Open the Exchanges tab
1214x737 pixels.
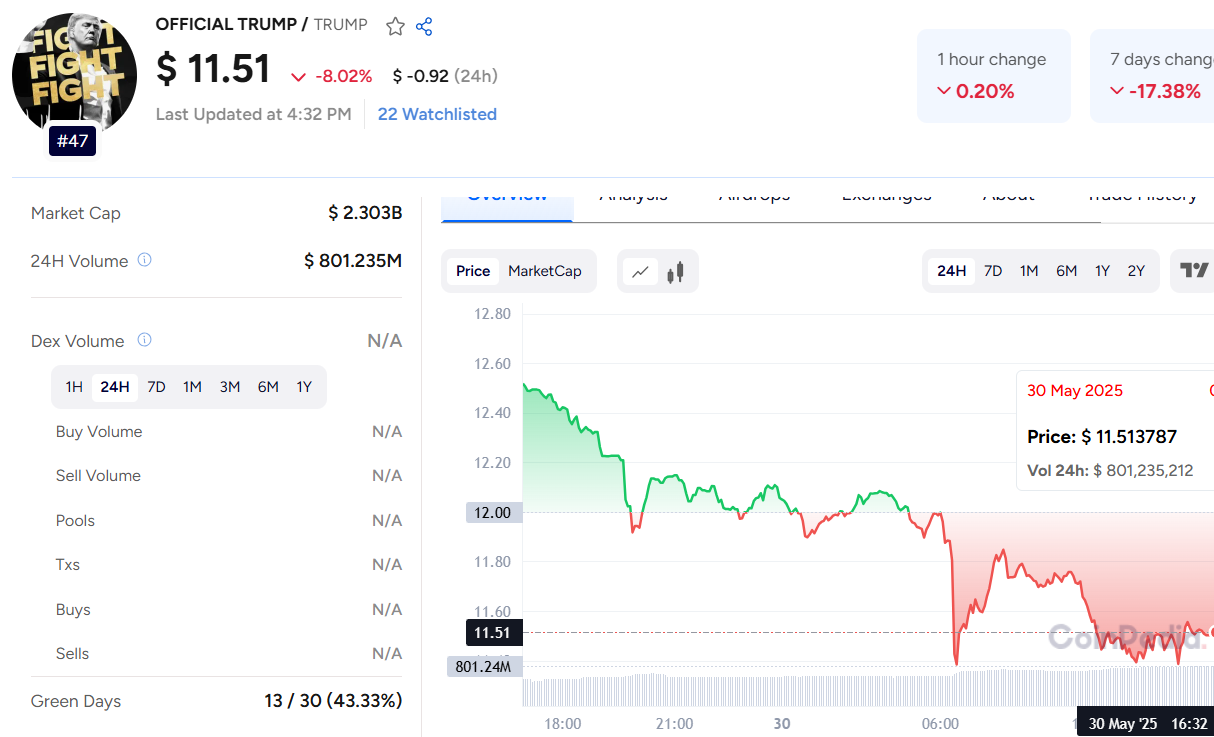tap(886, 197)
